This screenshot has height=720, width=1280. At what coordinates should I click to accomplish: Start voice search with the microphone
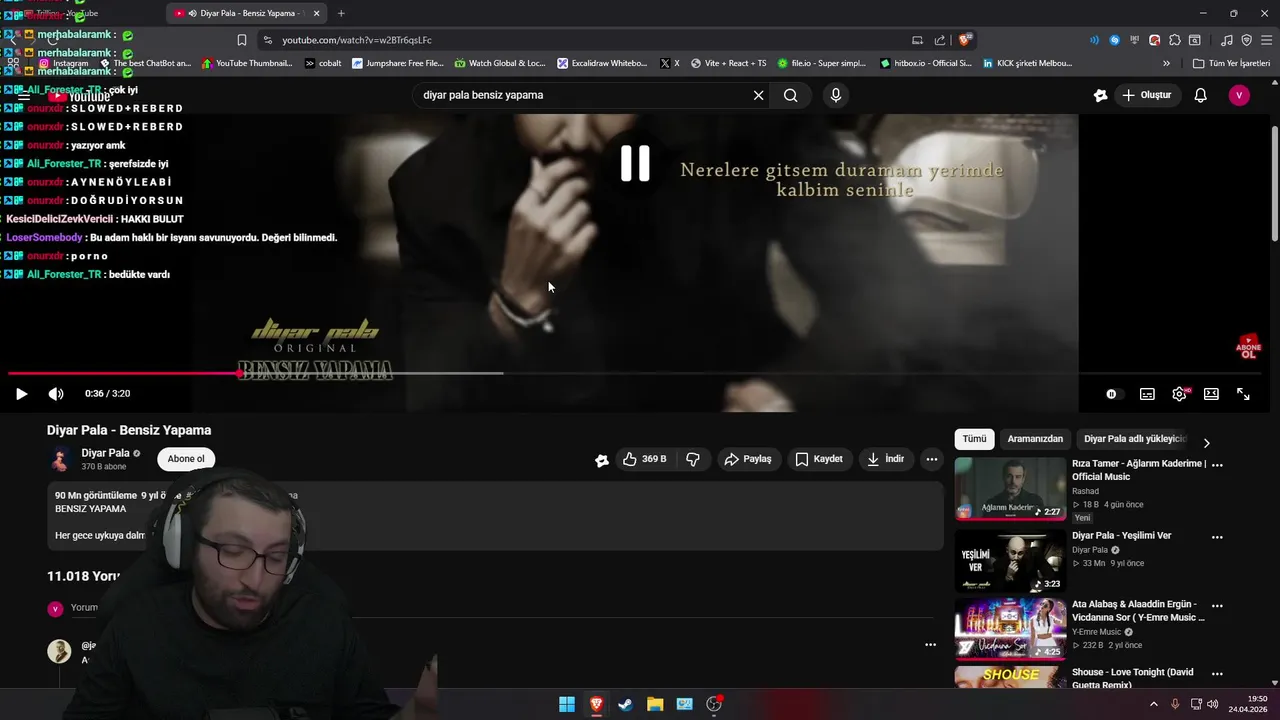836,95
